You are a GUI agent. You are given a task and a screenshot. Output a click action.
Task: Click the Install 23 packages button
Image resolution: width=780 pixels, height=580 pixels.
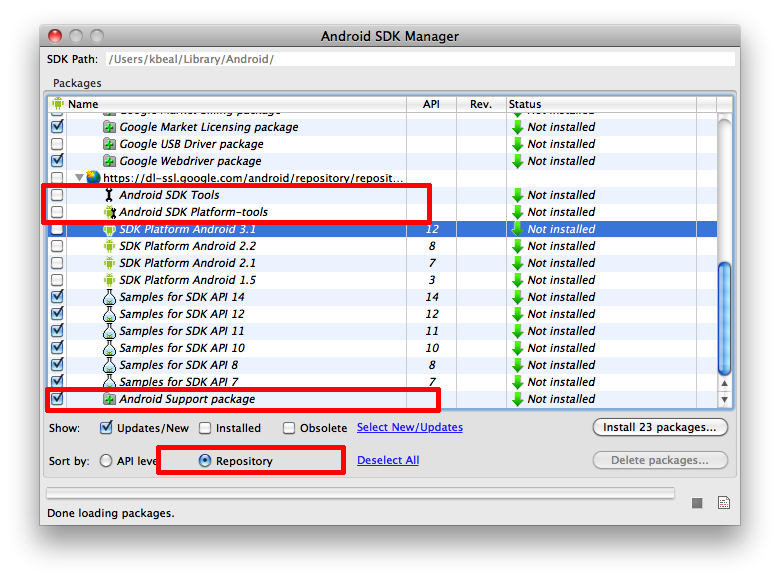point(660,427)
